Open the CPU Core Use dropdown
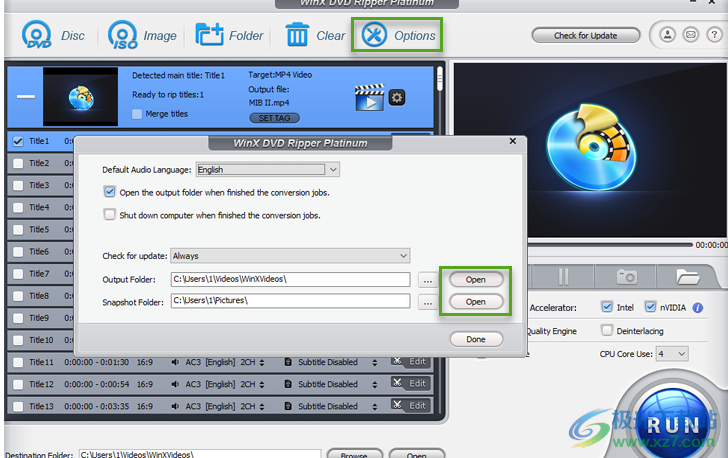The width and height of the screenshot is (728, 458). coord(672,354)
